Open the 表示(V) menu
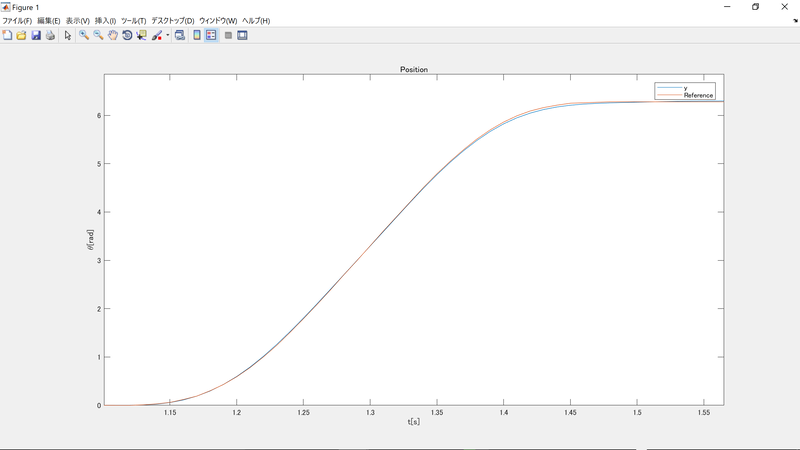Screen dimensions: 800x450 (78, 21)
